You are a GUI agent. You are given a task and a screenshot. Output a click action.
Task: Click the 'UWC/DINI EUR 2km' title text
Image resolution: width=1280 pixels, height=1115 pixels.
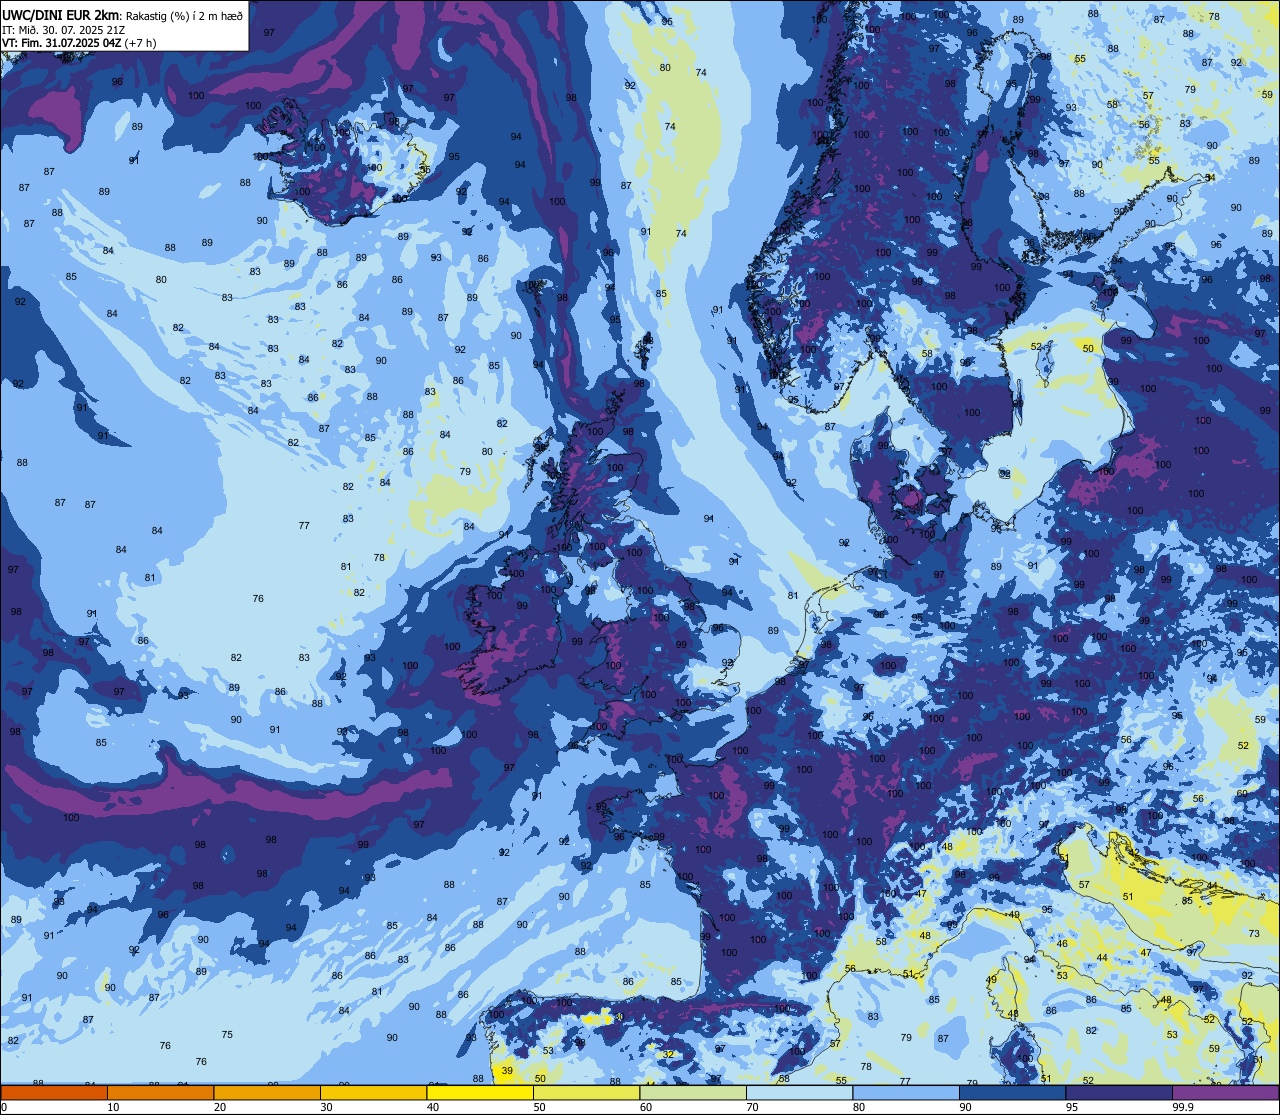(x=61, y=15)
